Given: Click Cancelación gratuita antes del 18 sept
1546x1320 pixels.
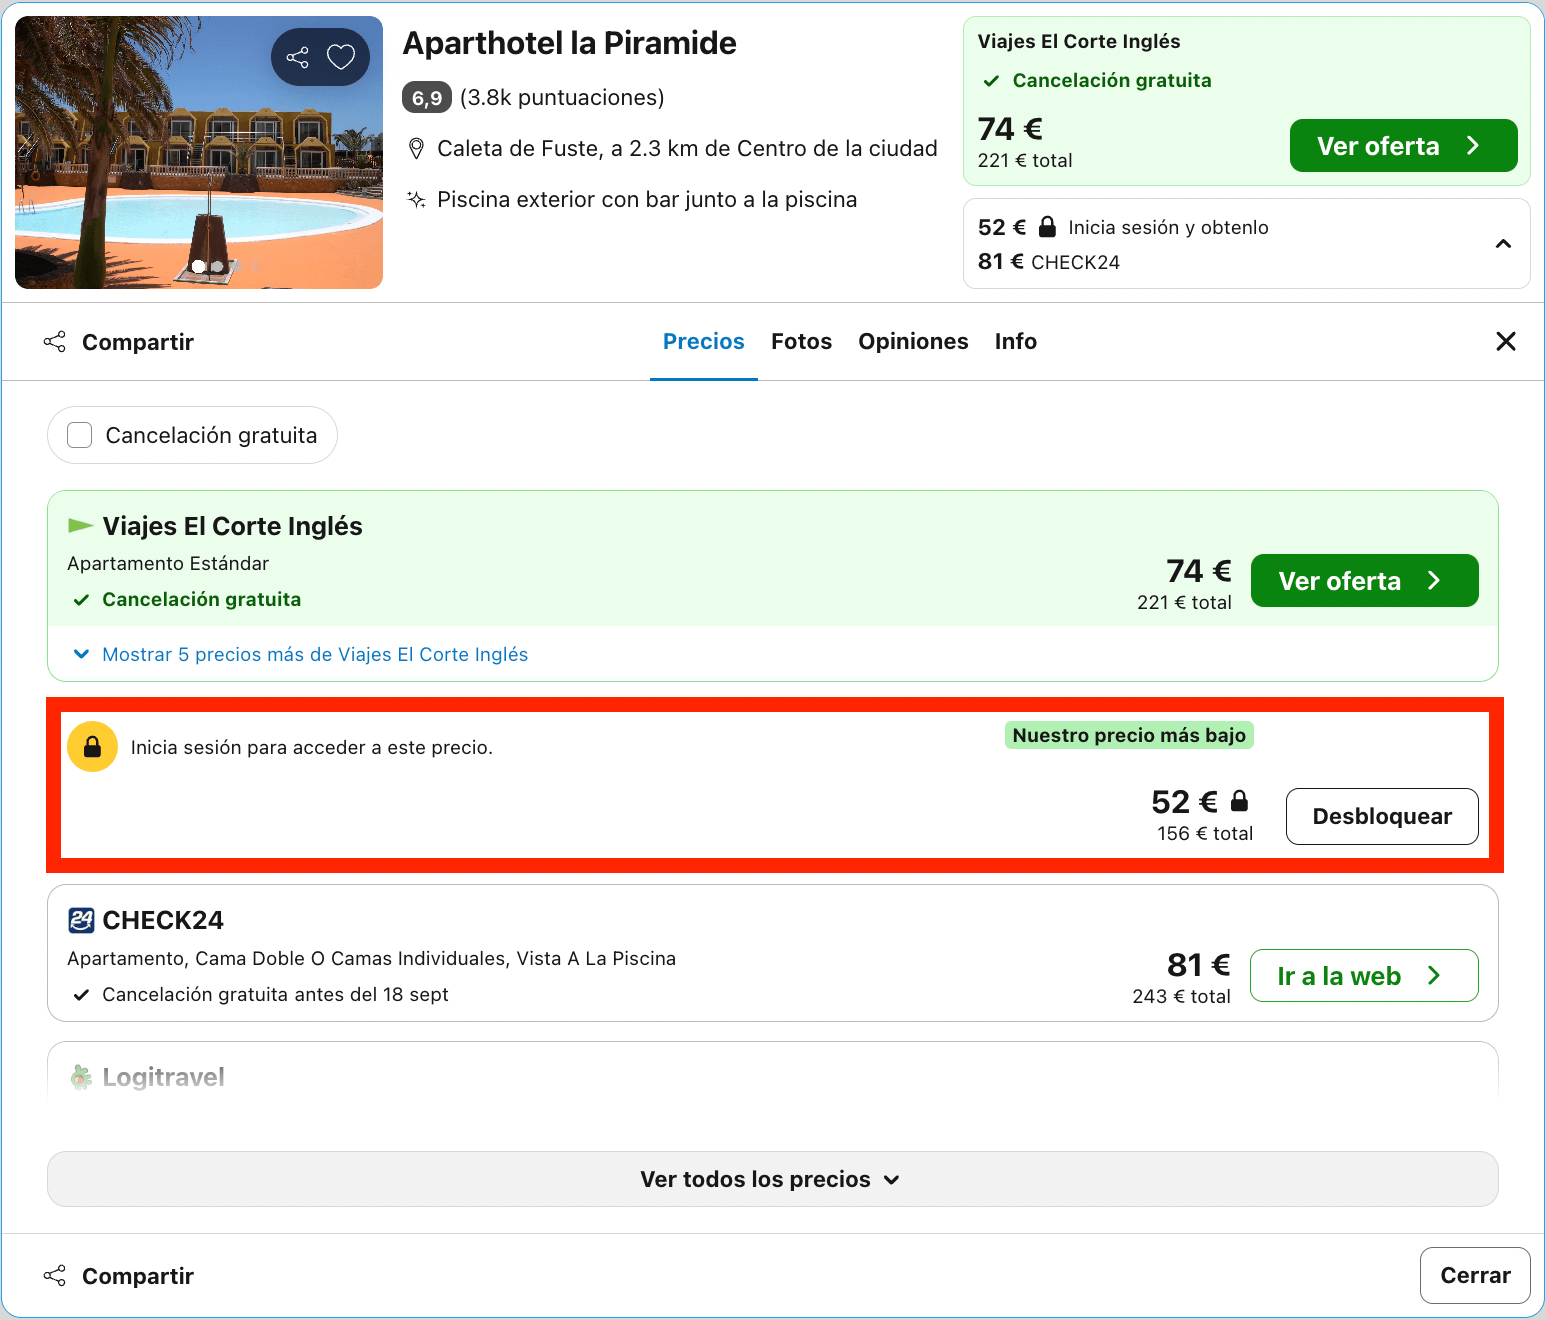Looking at the screenshot, I should click(275, 994).
